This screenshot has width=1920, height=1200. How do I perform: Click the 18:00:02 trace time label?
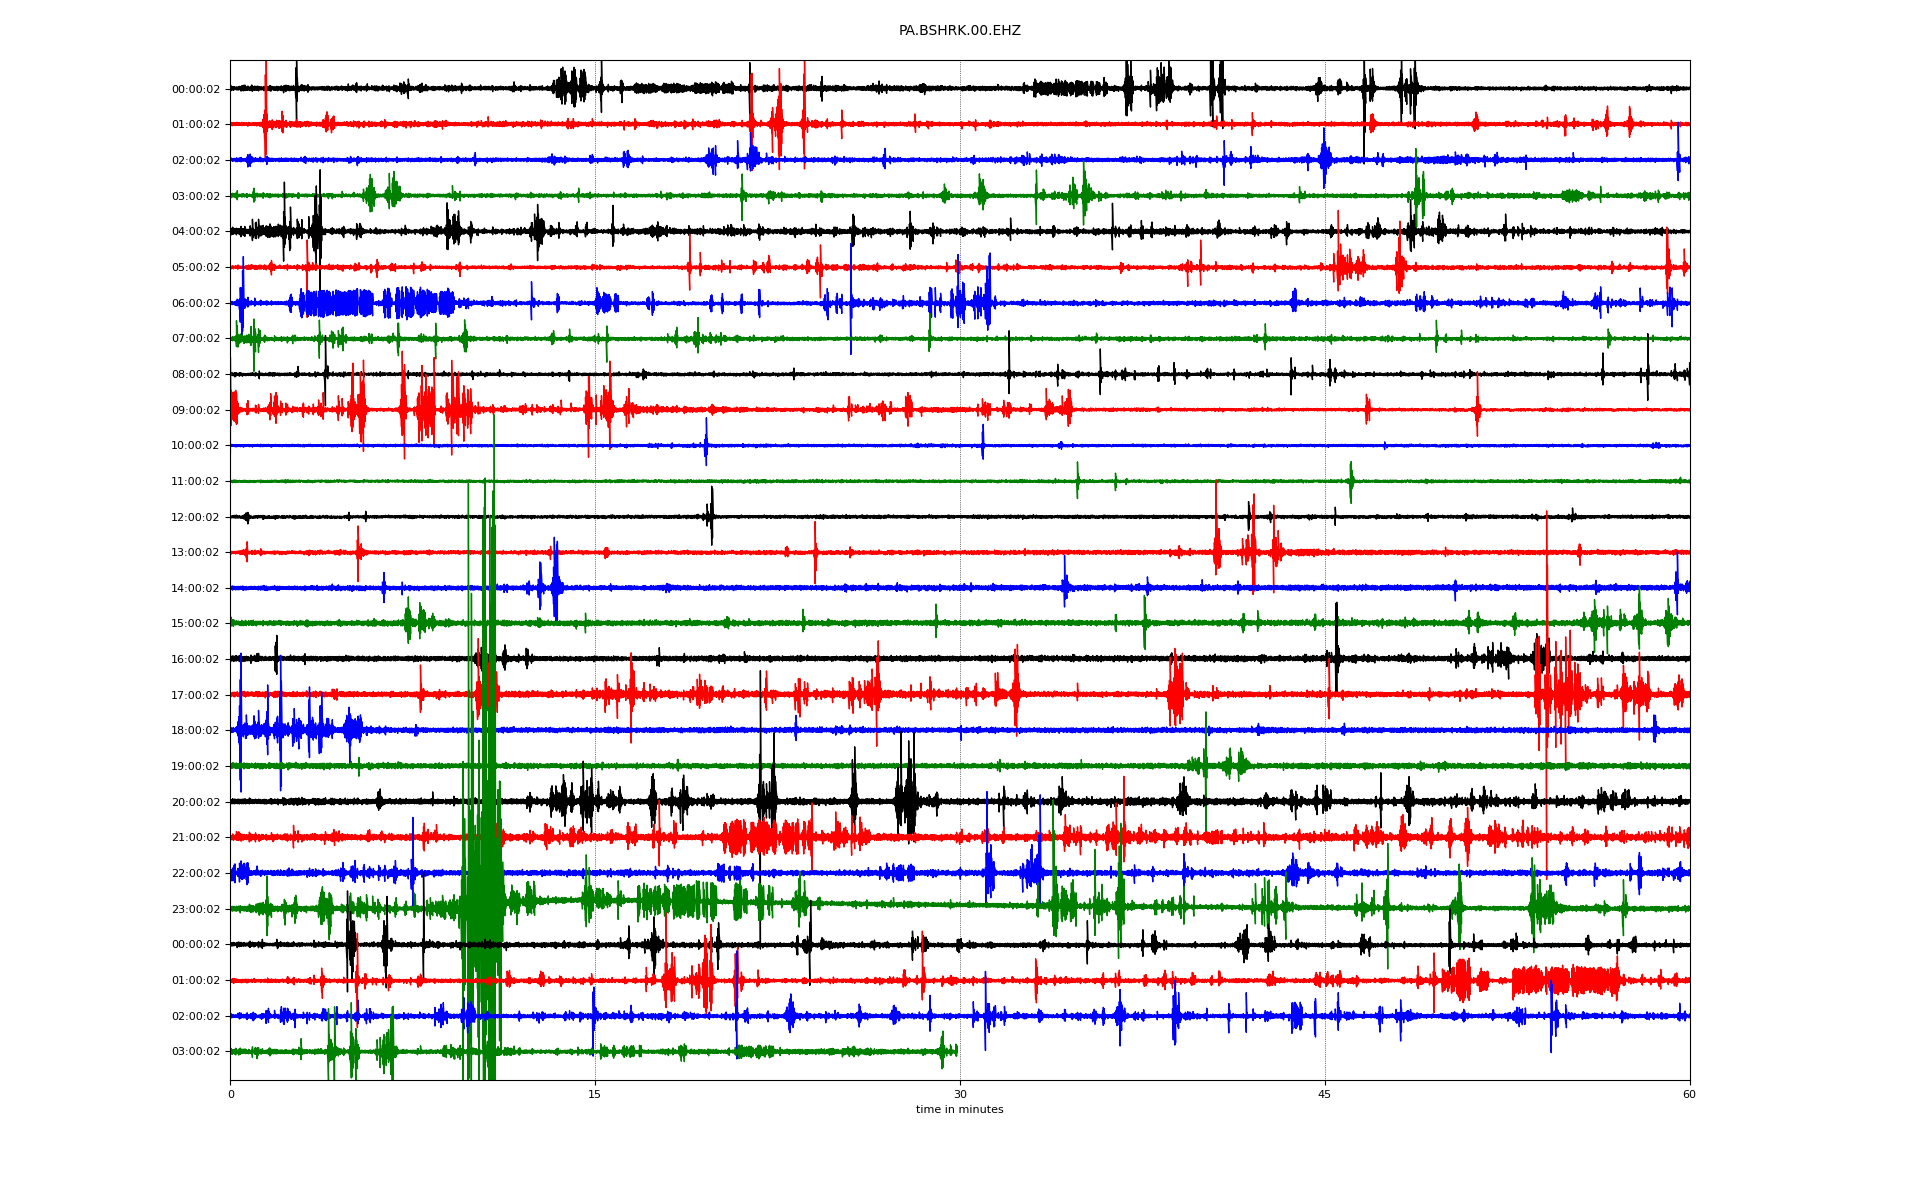click(x=195, y=731)
